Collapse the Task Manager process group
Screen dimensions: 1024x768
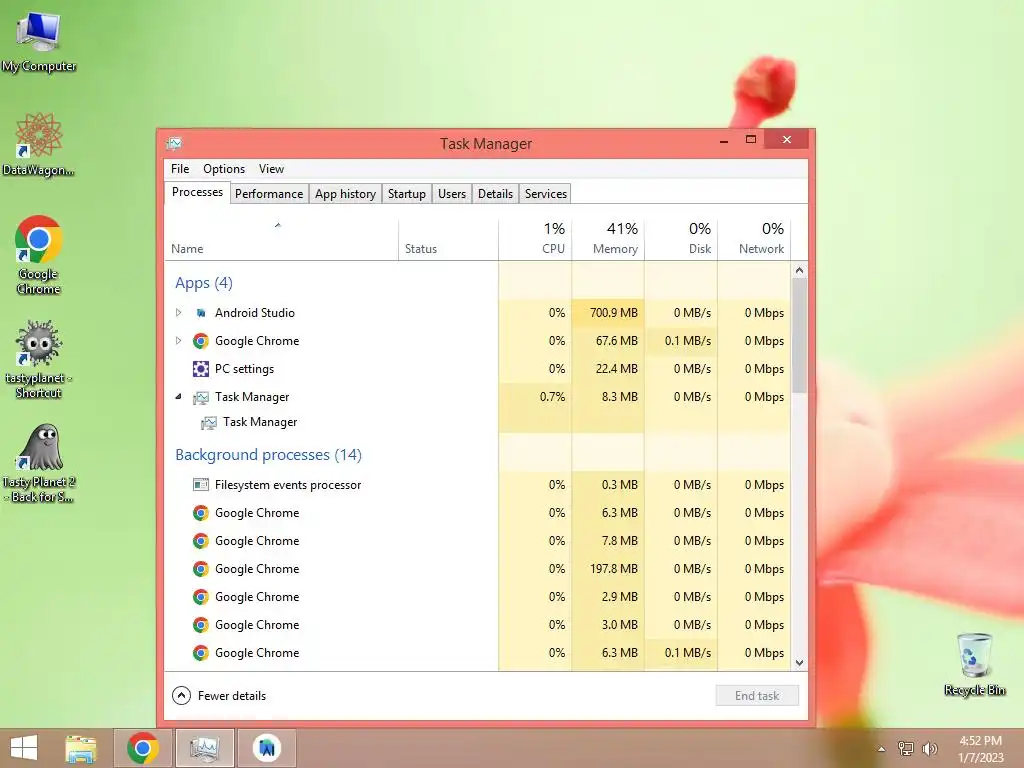click(x=178, y=396)
